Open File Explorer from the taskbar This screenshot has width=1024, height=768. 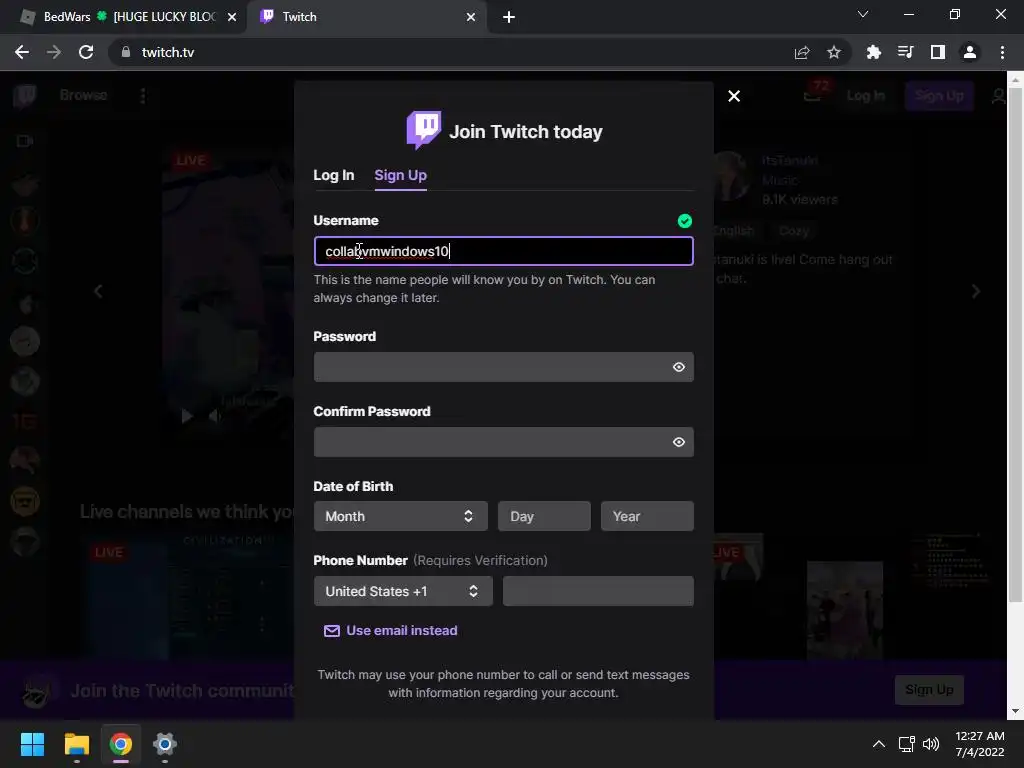pos(76,744)
